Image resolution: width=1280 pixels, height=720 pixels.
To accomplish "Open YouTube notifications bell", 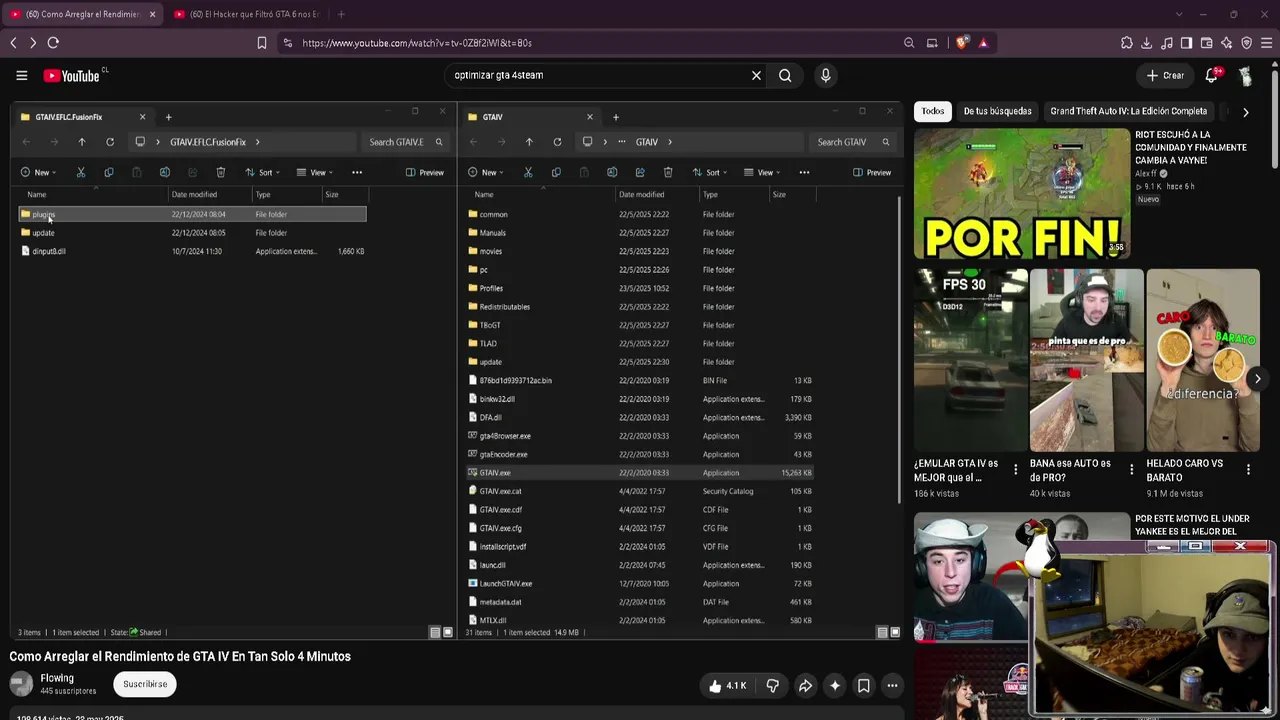I will 1212,75.
